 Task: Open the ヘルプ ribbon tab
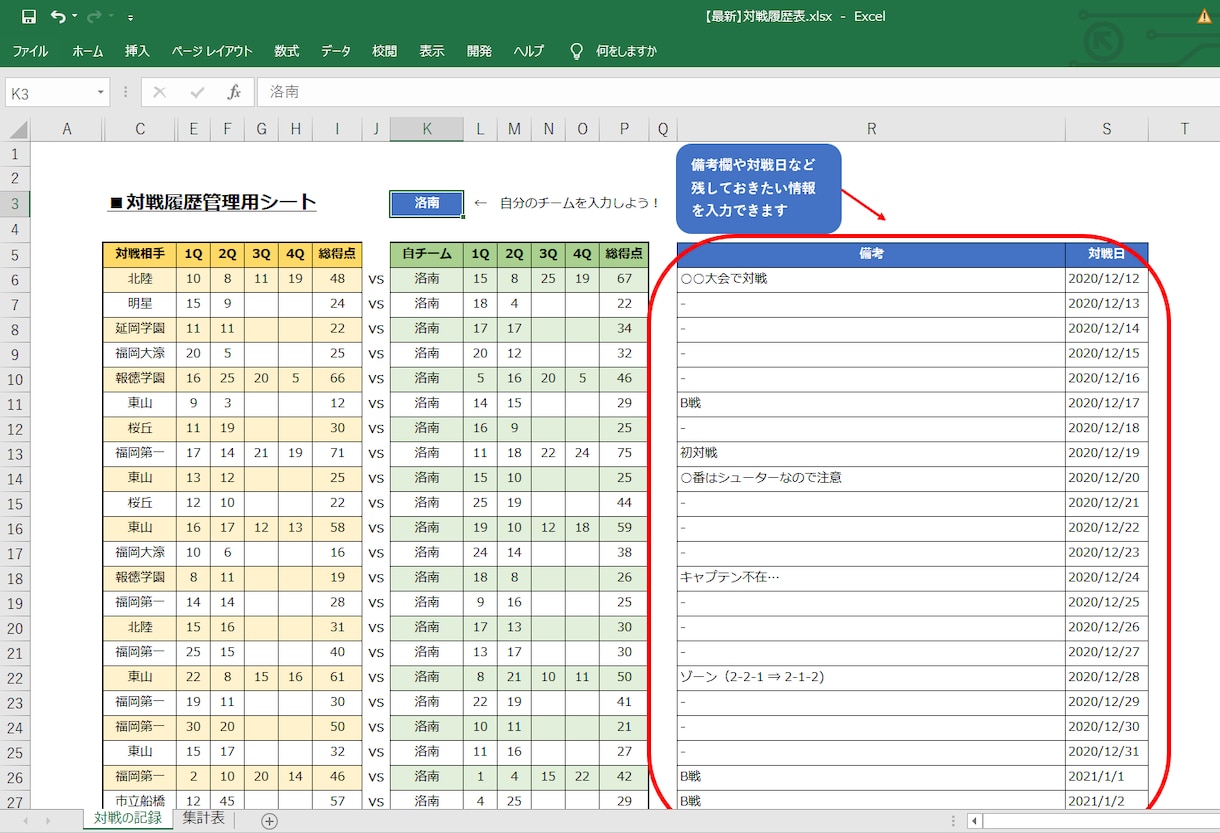point(529,51)
